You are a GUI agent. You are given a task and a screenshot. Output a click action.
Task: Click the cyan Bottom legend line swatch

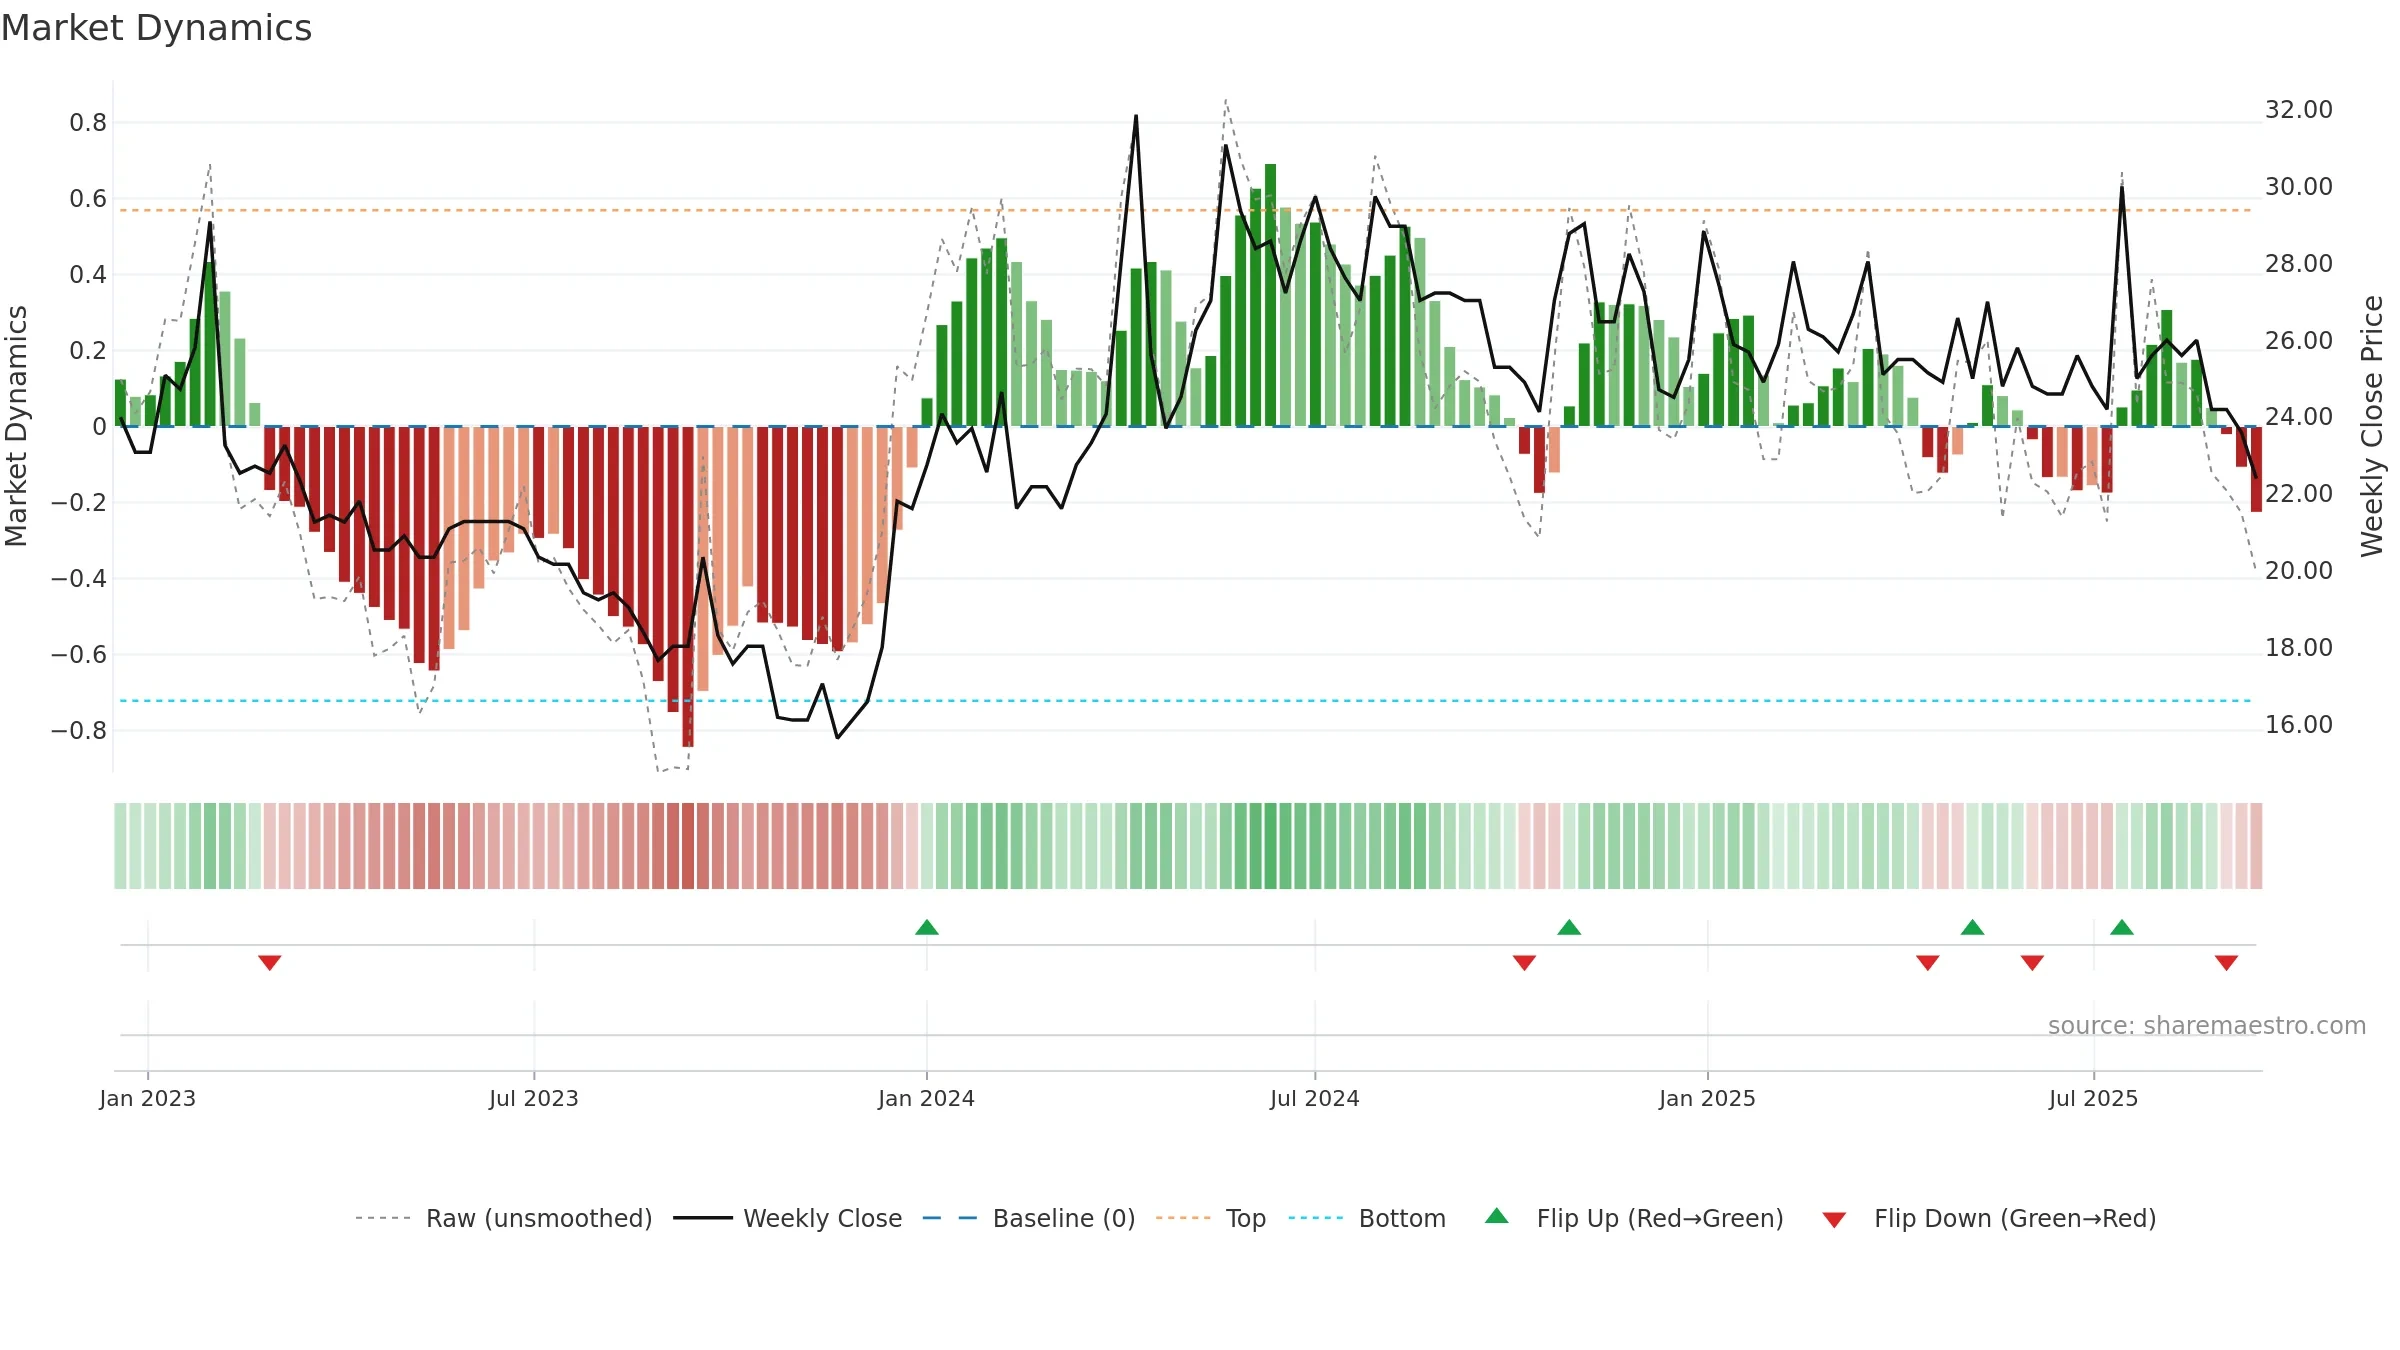point(1316,1218)
